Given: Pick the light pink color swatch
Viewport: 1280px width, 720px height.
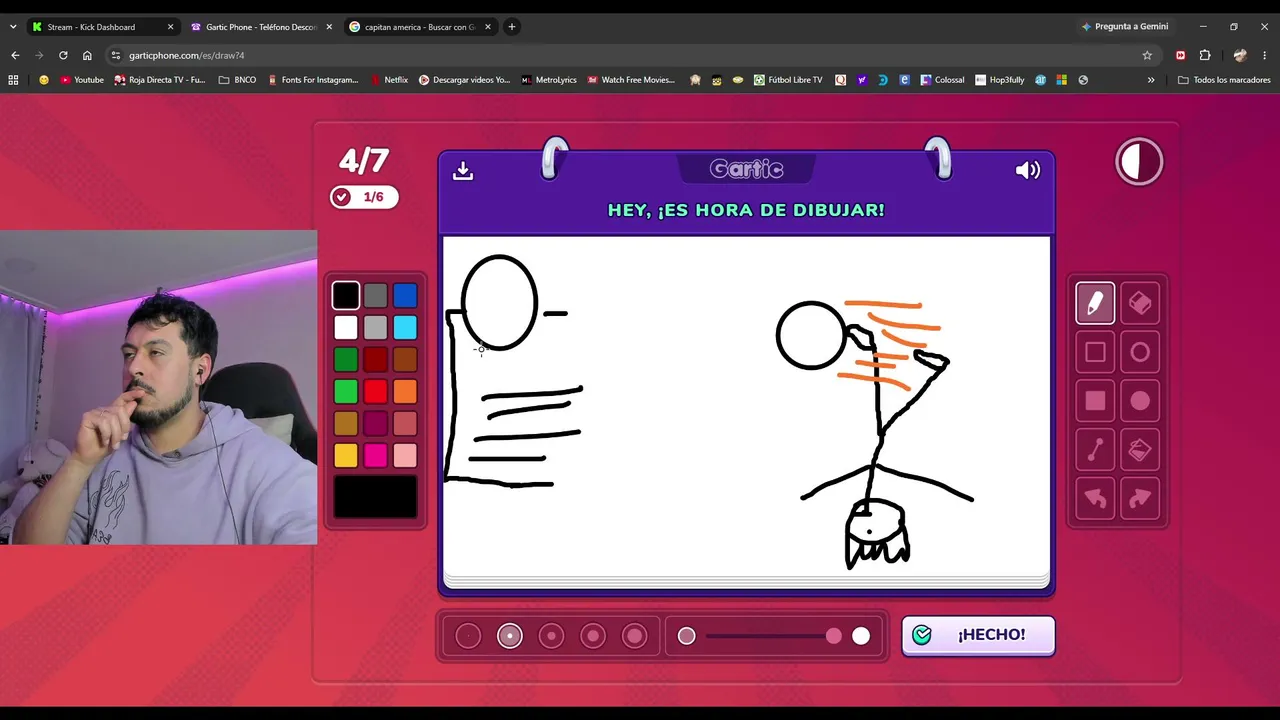Looking at the screenshot, I should [405, 455].
